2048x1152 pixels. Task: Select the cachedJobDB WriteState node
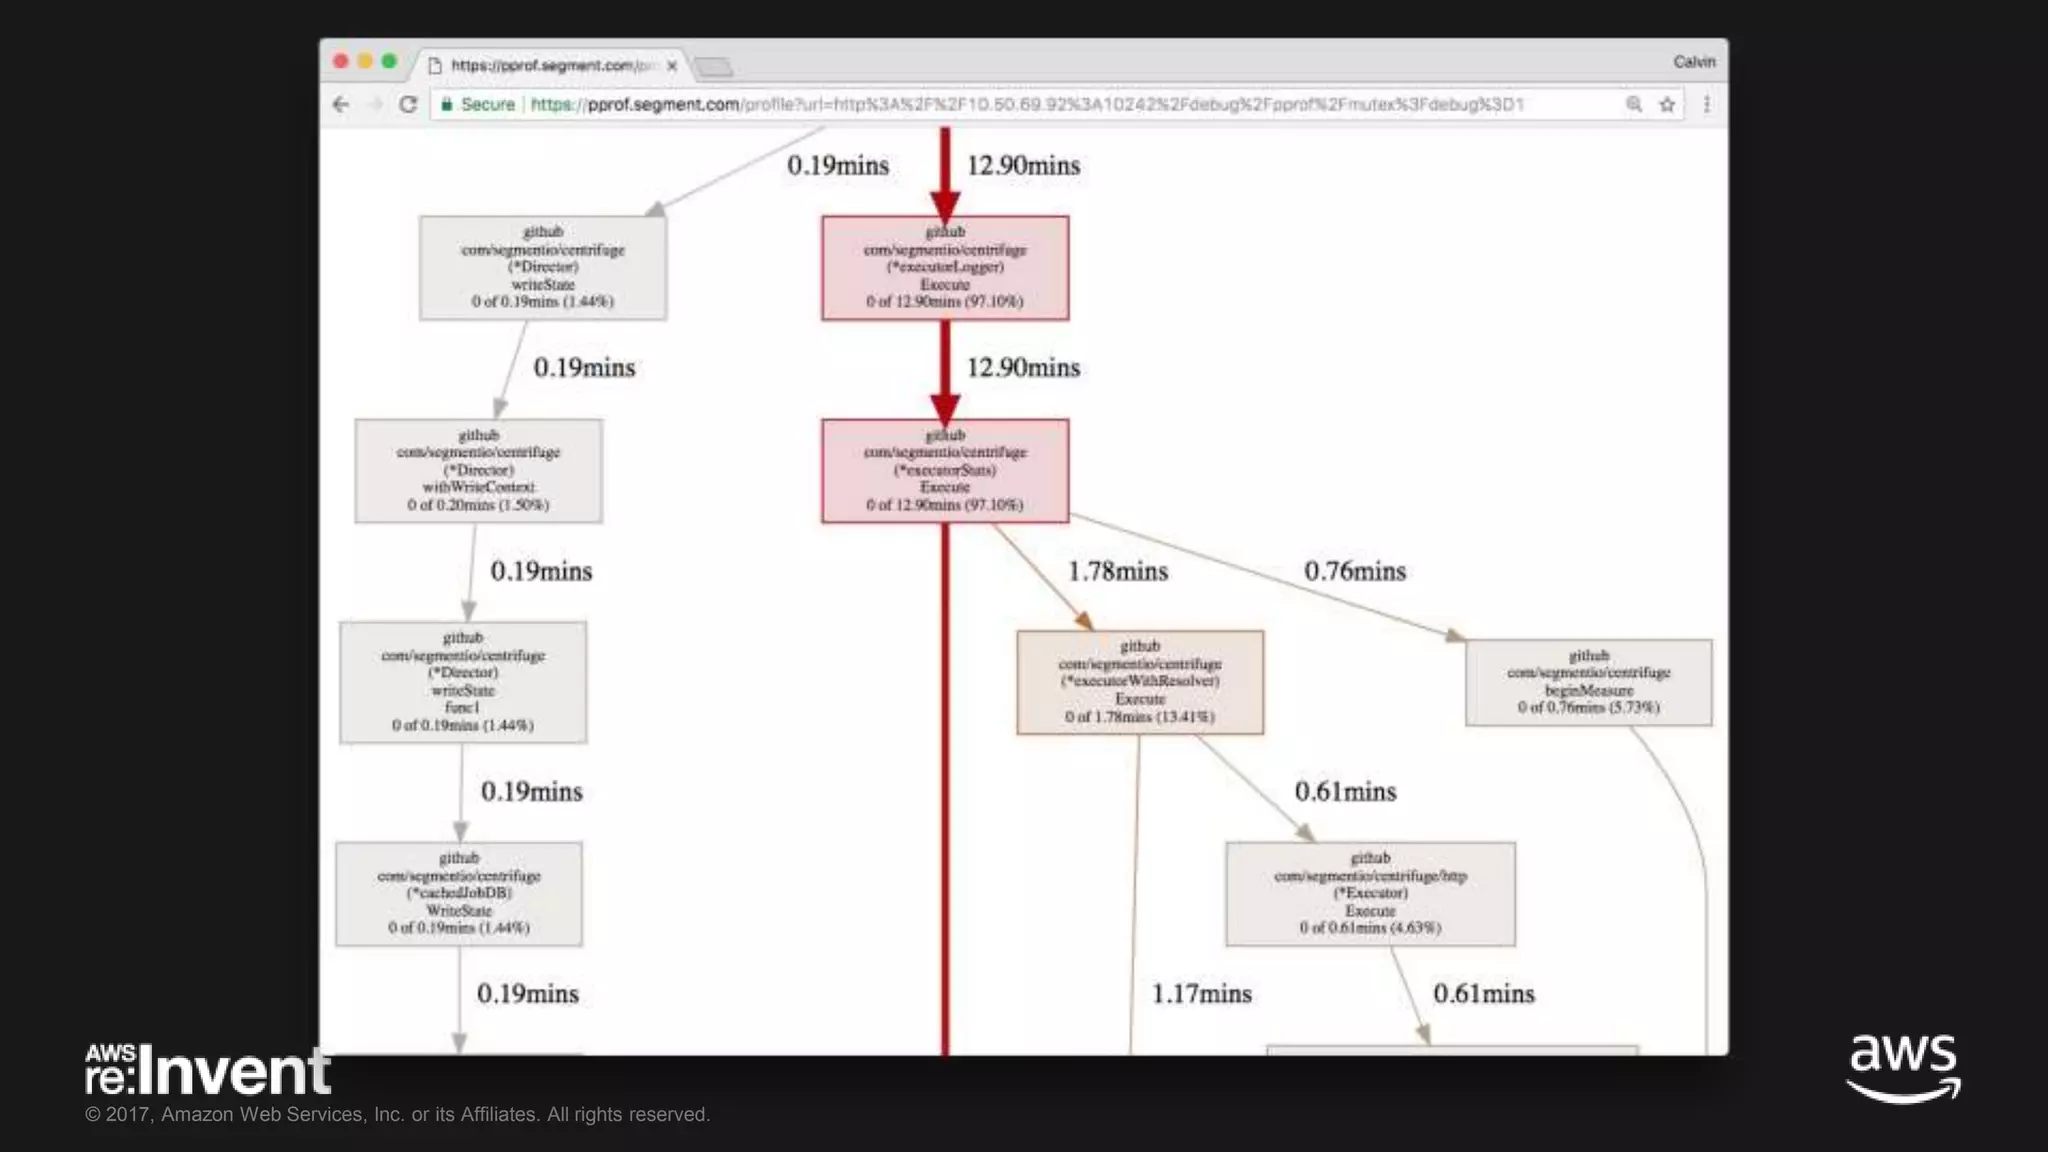pos(459,894)
